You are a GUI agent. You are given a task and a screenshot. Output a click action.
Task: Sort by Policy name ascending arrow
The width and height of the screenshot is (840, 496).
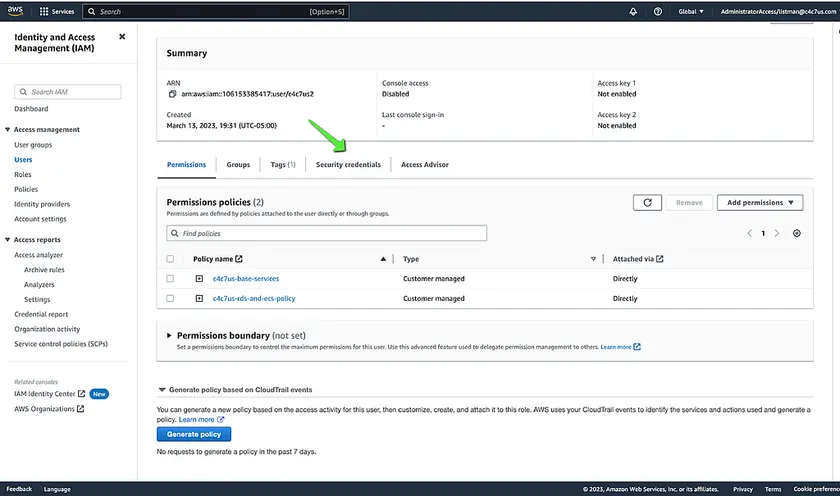tap(383, 259)
